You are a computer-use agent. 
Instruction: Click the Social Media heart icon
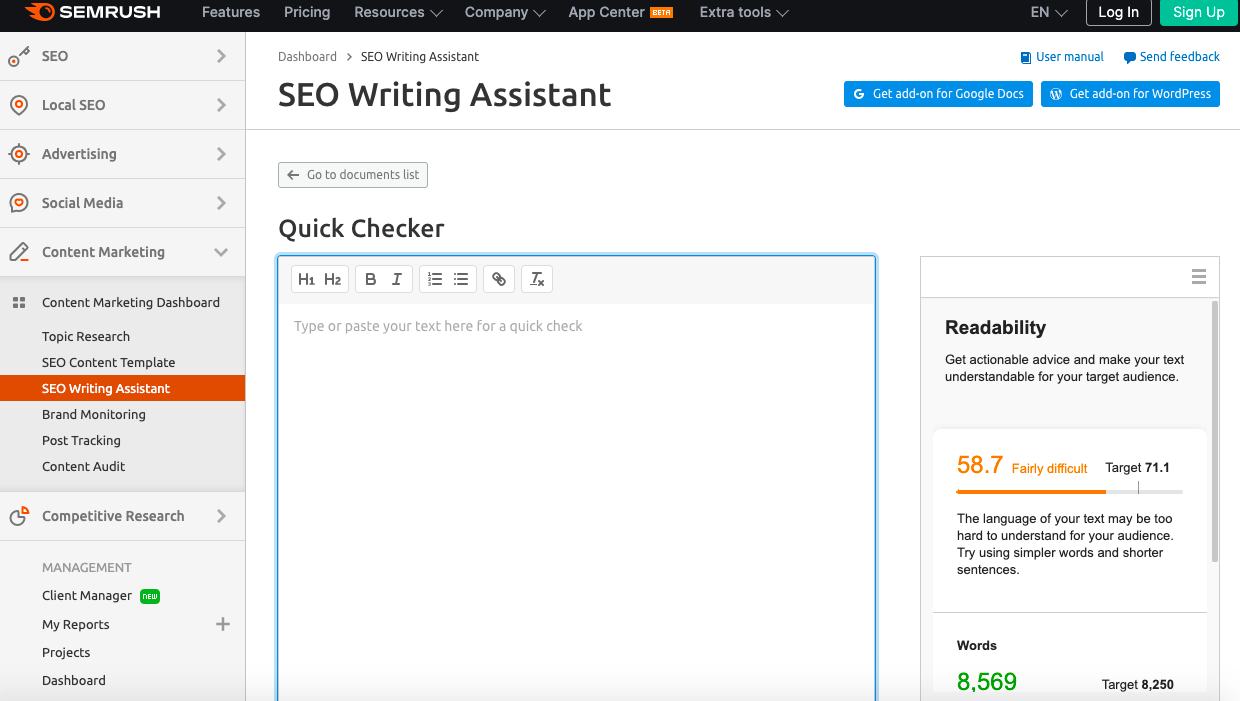tap(19, 203)
